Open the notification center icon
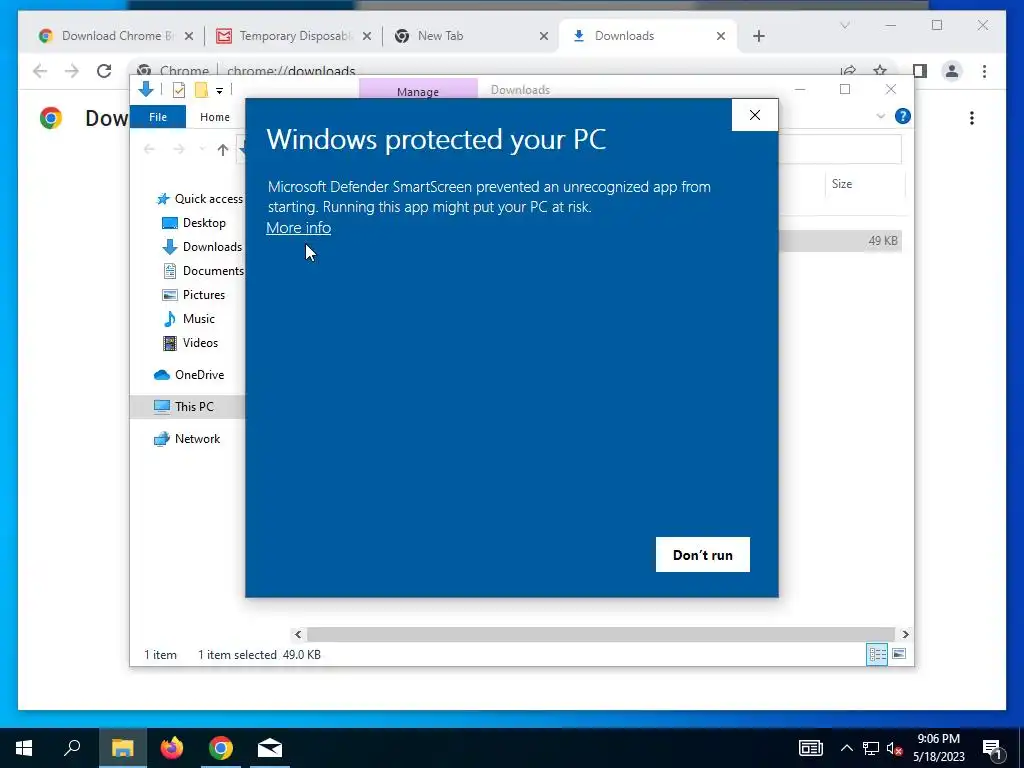The height and width of the screenshot is (768, 1024). tap(993, 748)
